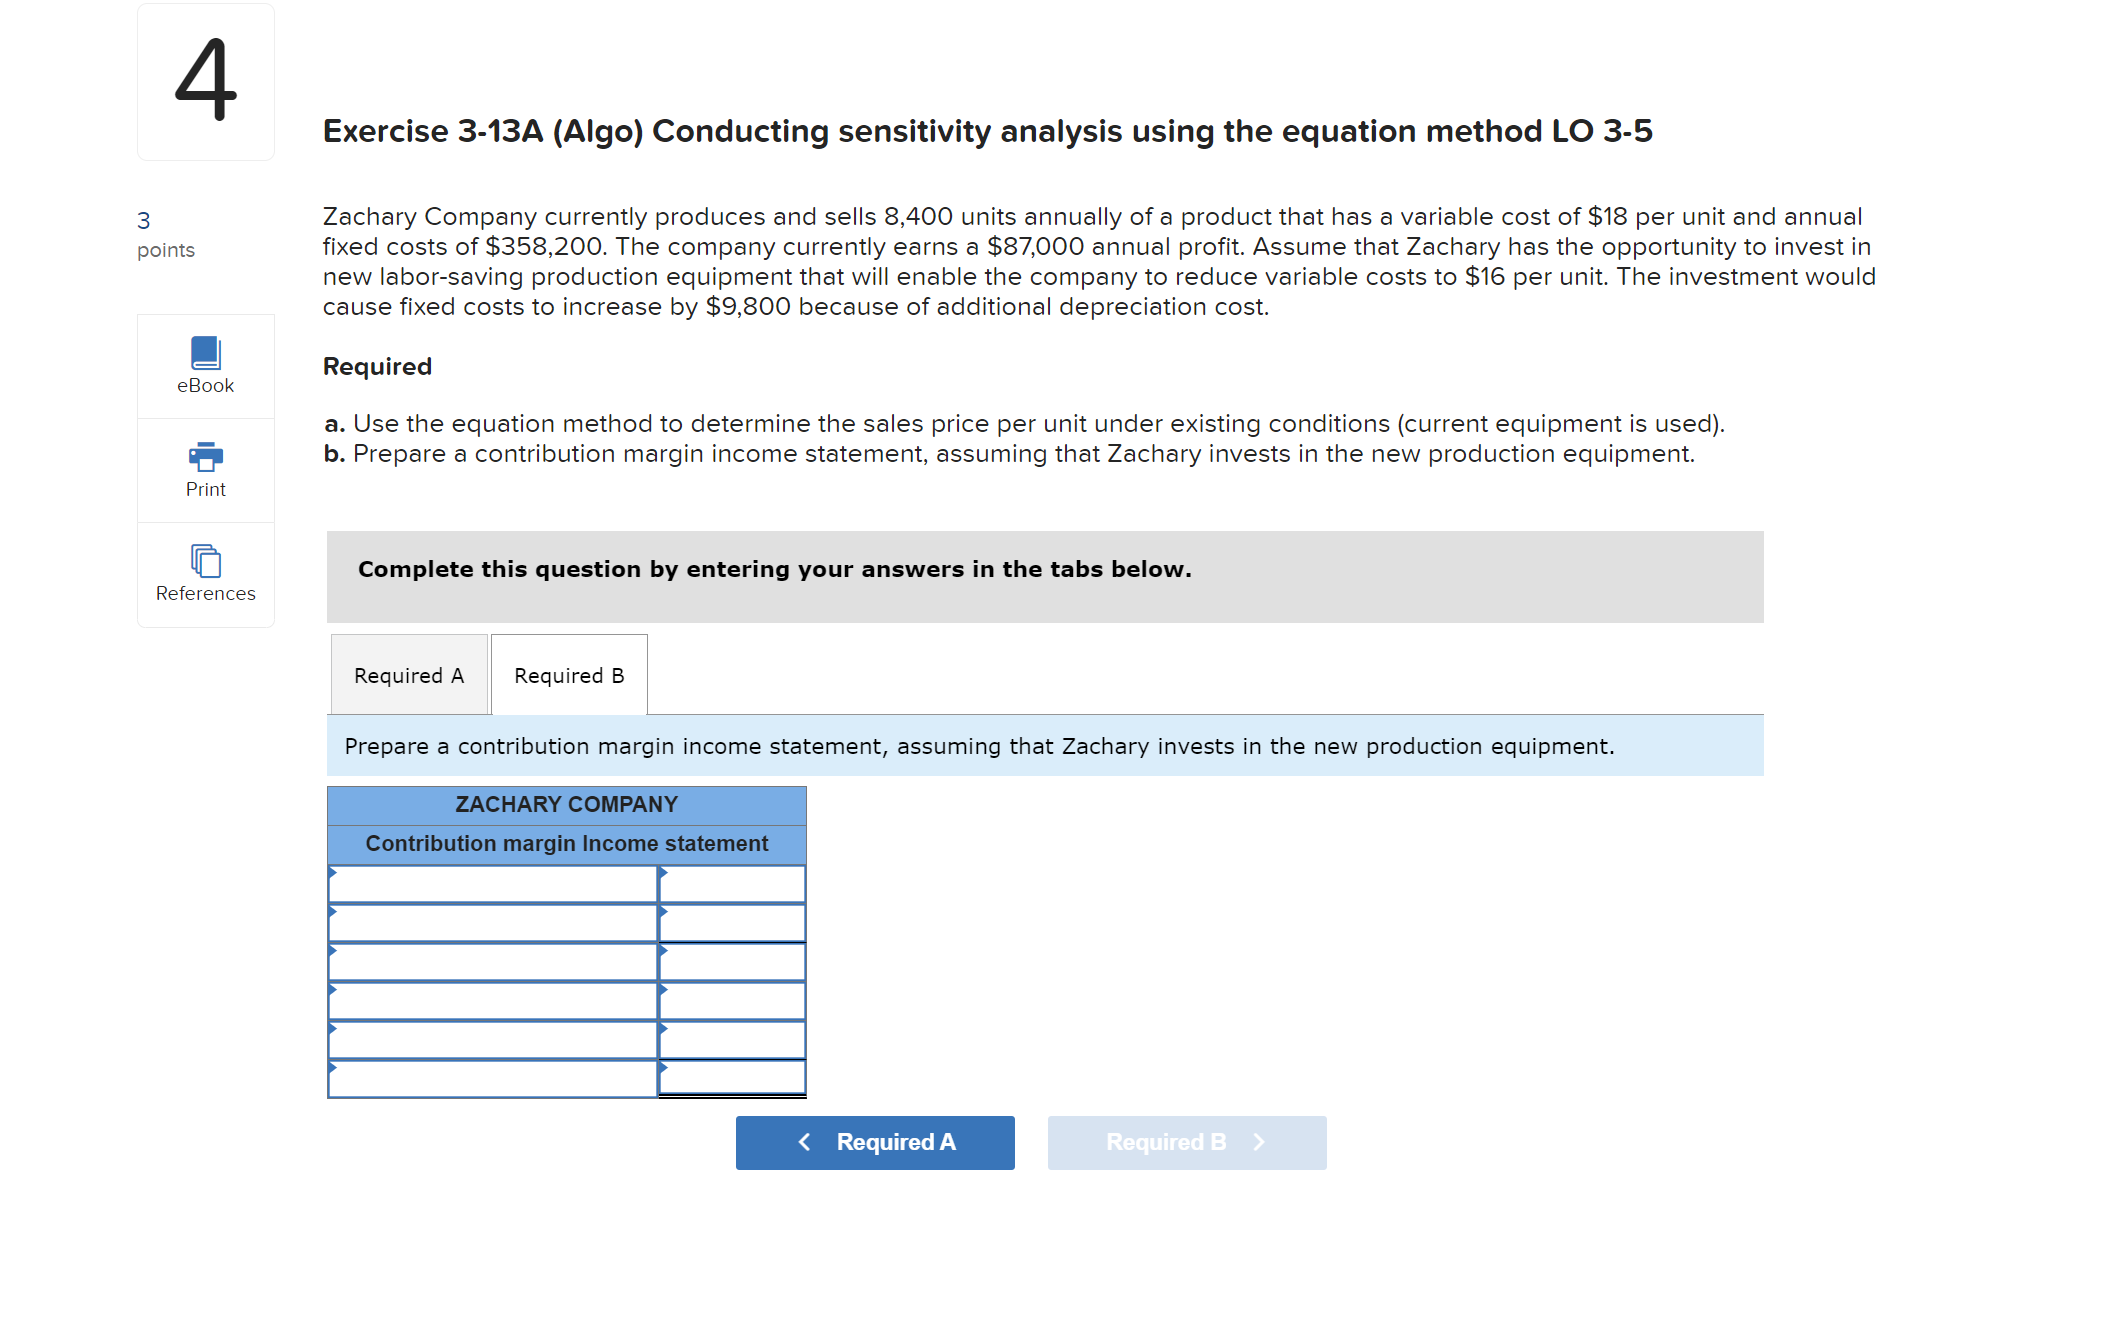Open the third row label dropdown
This screenshot has height=1320, width=2121.
coord(332,961)
